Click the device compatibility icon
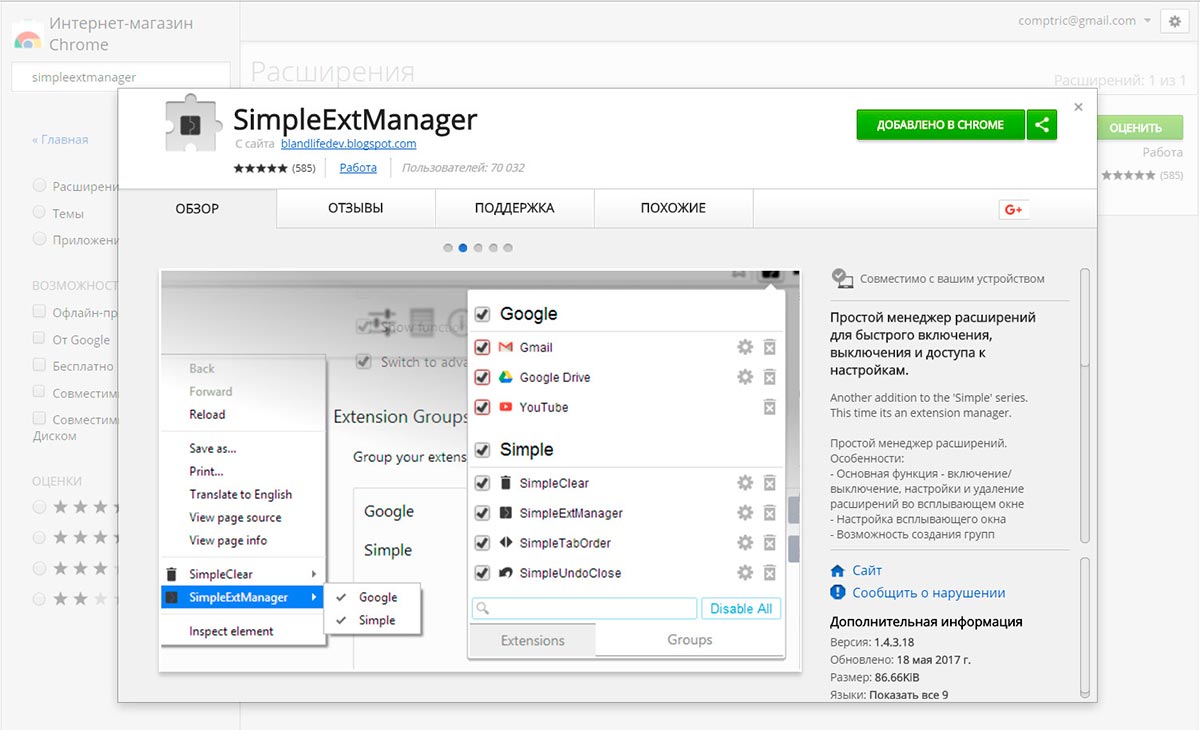 tap(843, 279)
